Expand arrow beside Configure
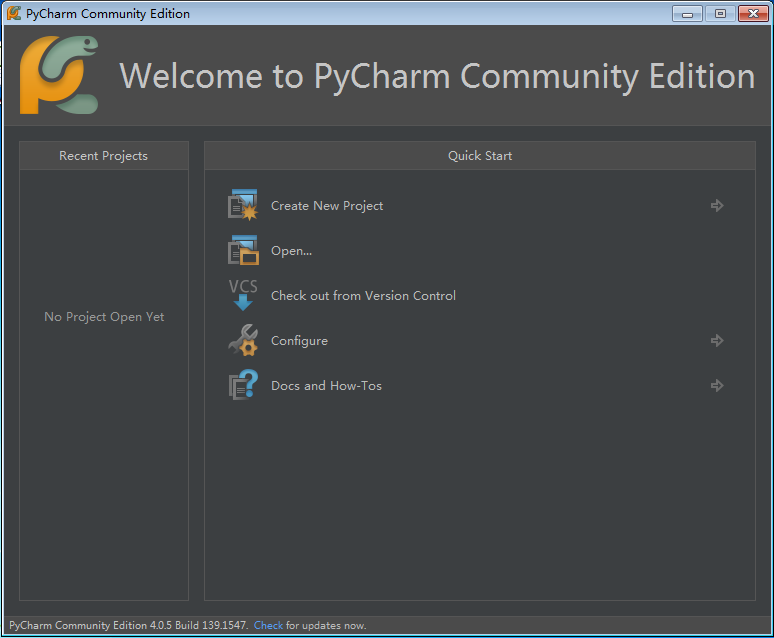Screen dimensions: 774x638 coord(717,340)
